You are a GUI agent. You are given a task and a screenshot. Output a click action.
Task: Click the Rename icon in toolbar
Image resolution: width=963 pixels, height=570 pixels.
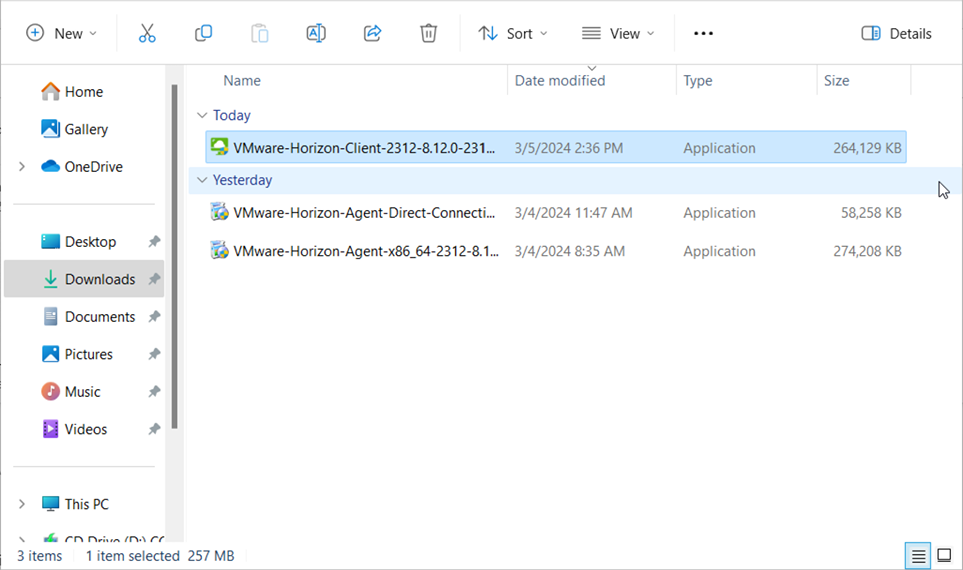(x=316, y=33)
